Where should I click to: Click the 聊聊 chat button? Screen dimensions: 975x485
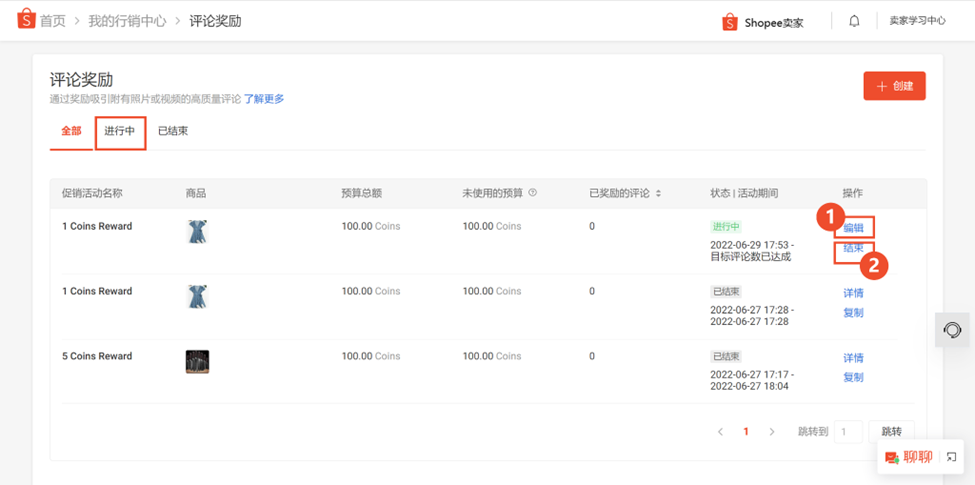click(x=908, y=457)
